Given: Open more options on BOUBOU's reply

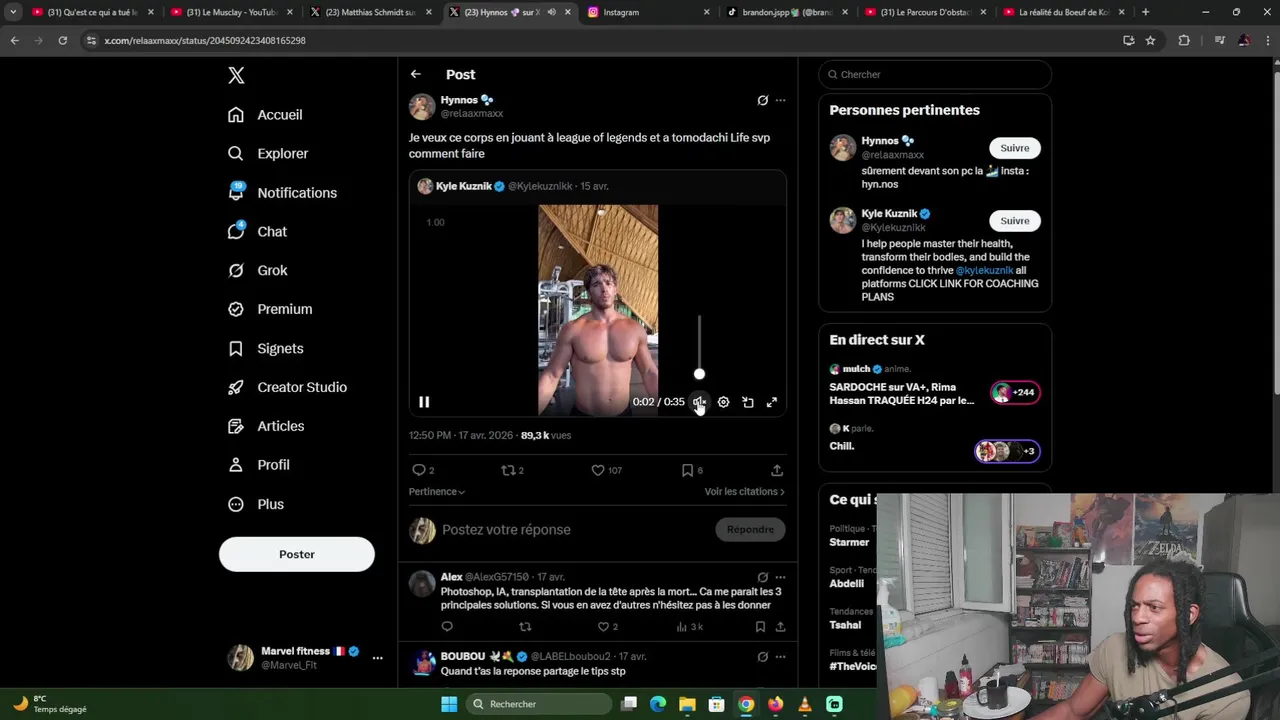Looking at the screenshot, I should pyautogui.click(x=781, y=657).
